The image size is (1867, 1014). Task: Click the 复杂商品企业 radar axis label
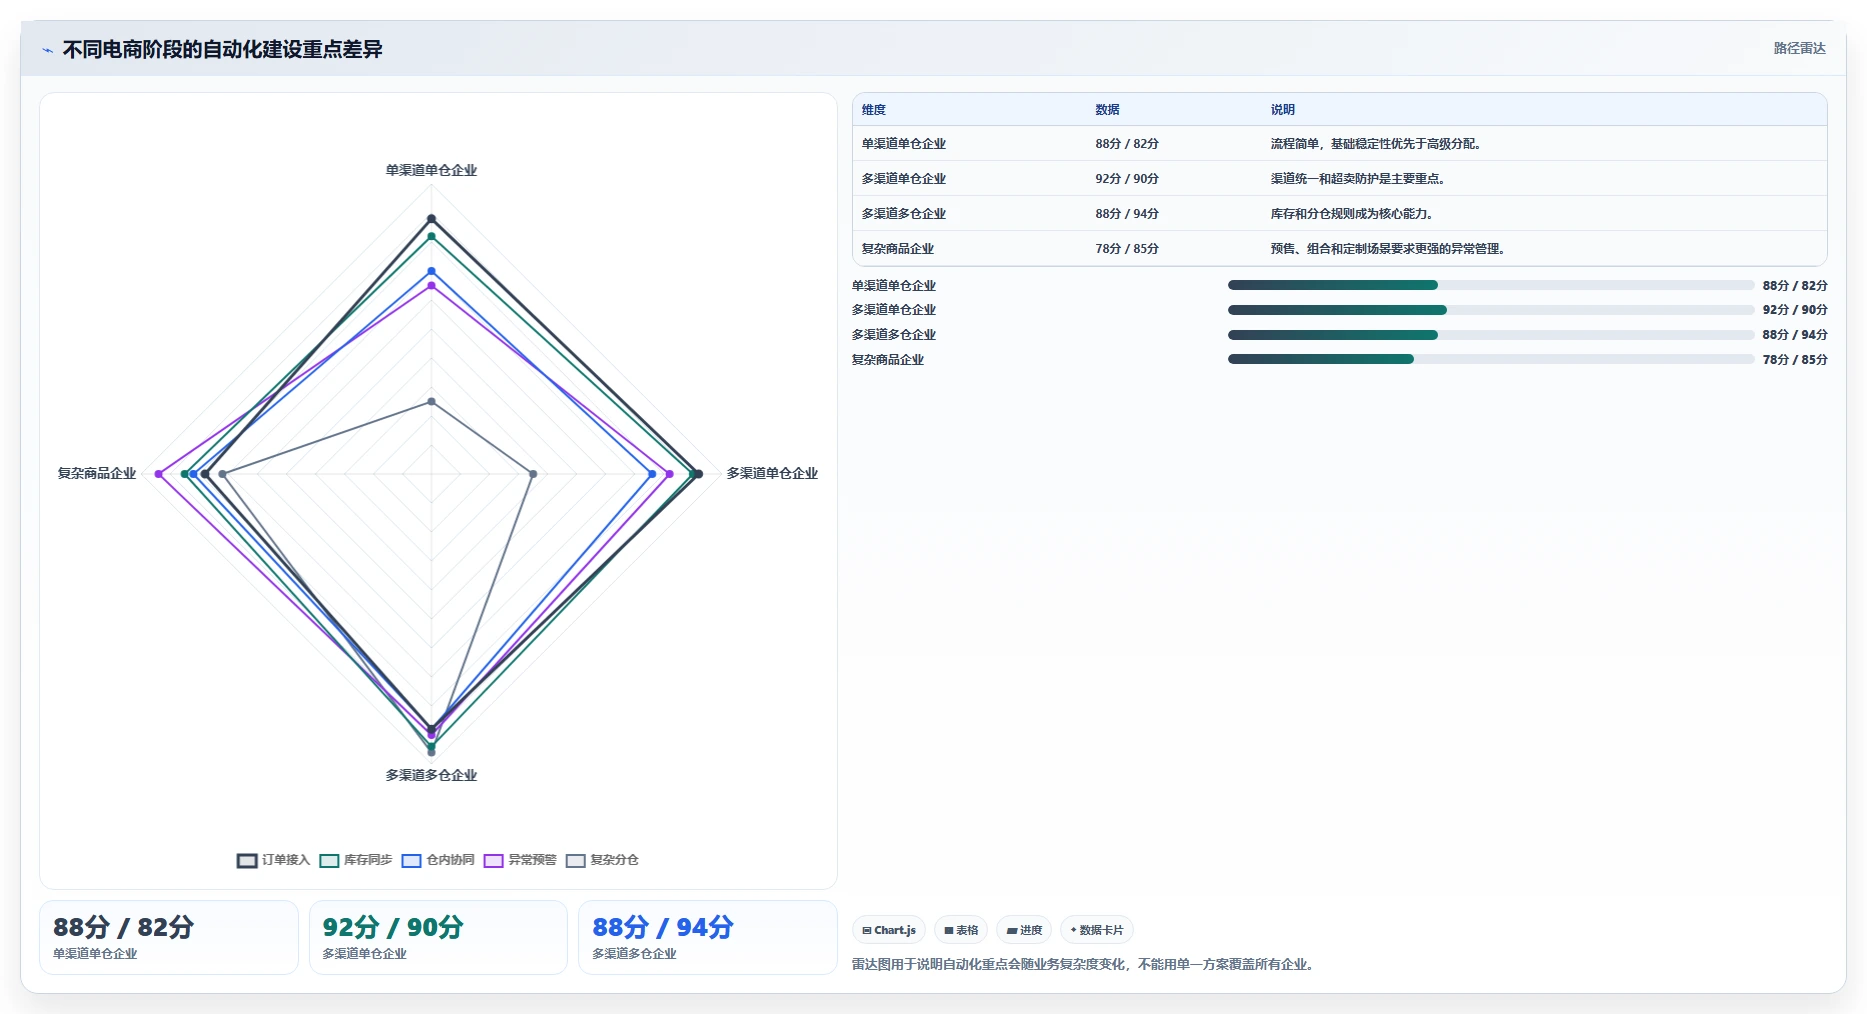coord(97,473)
